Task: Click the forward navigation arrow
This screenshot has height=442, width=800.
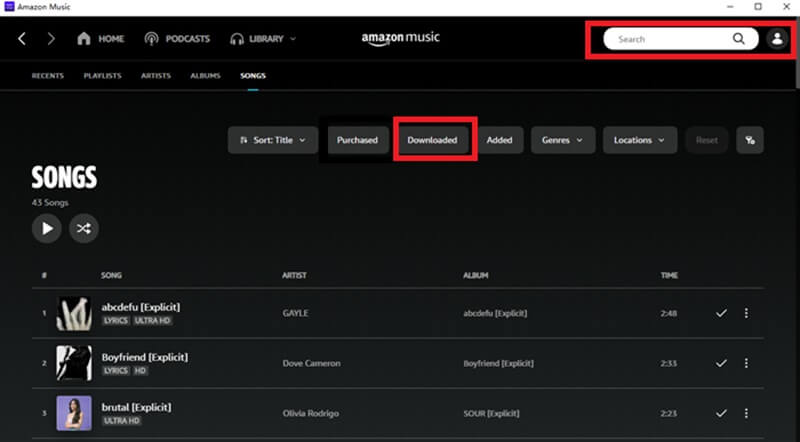Action: pos(51,39)
